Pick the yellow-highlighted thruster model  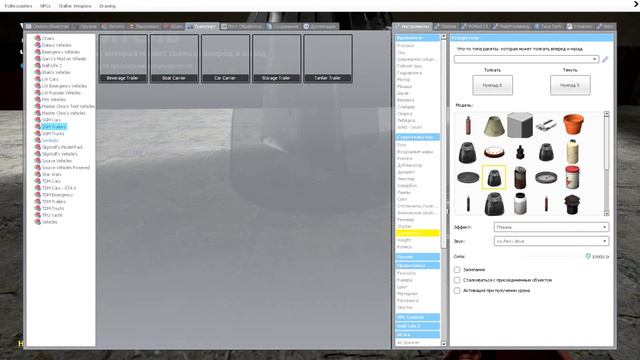tap(494, 178)
